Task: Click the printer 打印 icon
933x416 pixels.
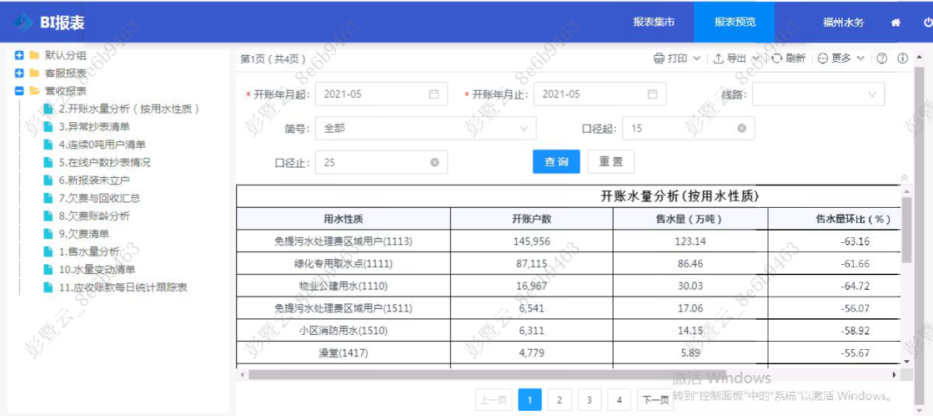Action: click(x=659, y=58)
